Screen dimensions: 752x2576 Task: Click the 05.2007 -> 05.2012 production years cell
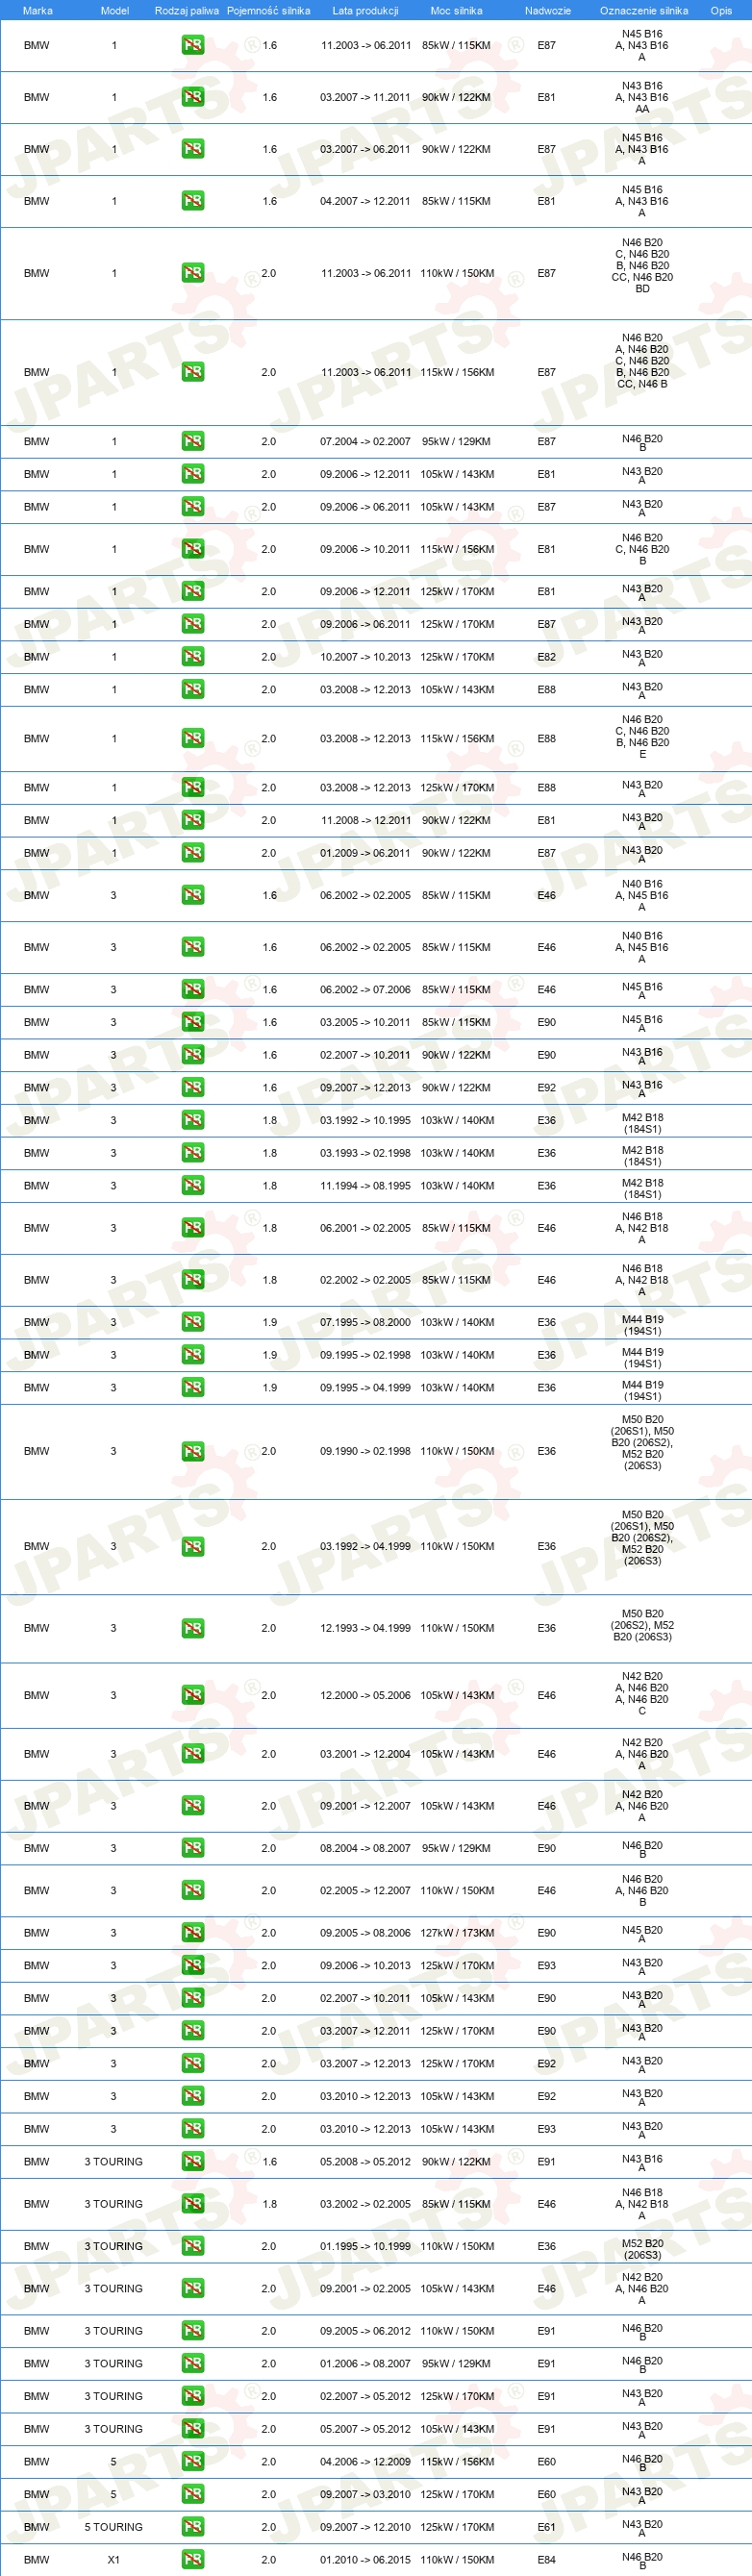[365, 2429]
